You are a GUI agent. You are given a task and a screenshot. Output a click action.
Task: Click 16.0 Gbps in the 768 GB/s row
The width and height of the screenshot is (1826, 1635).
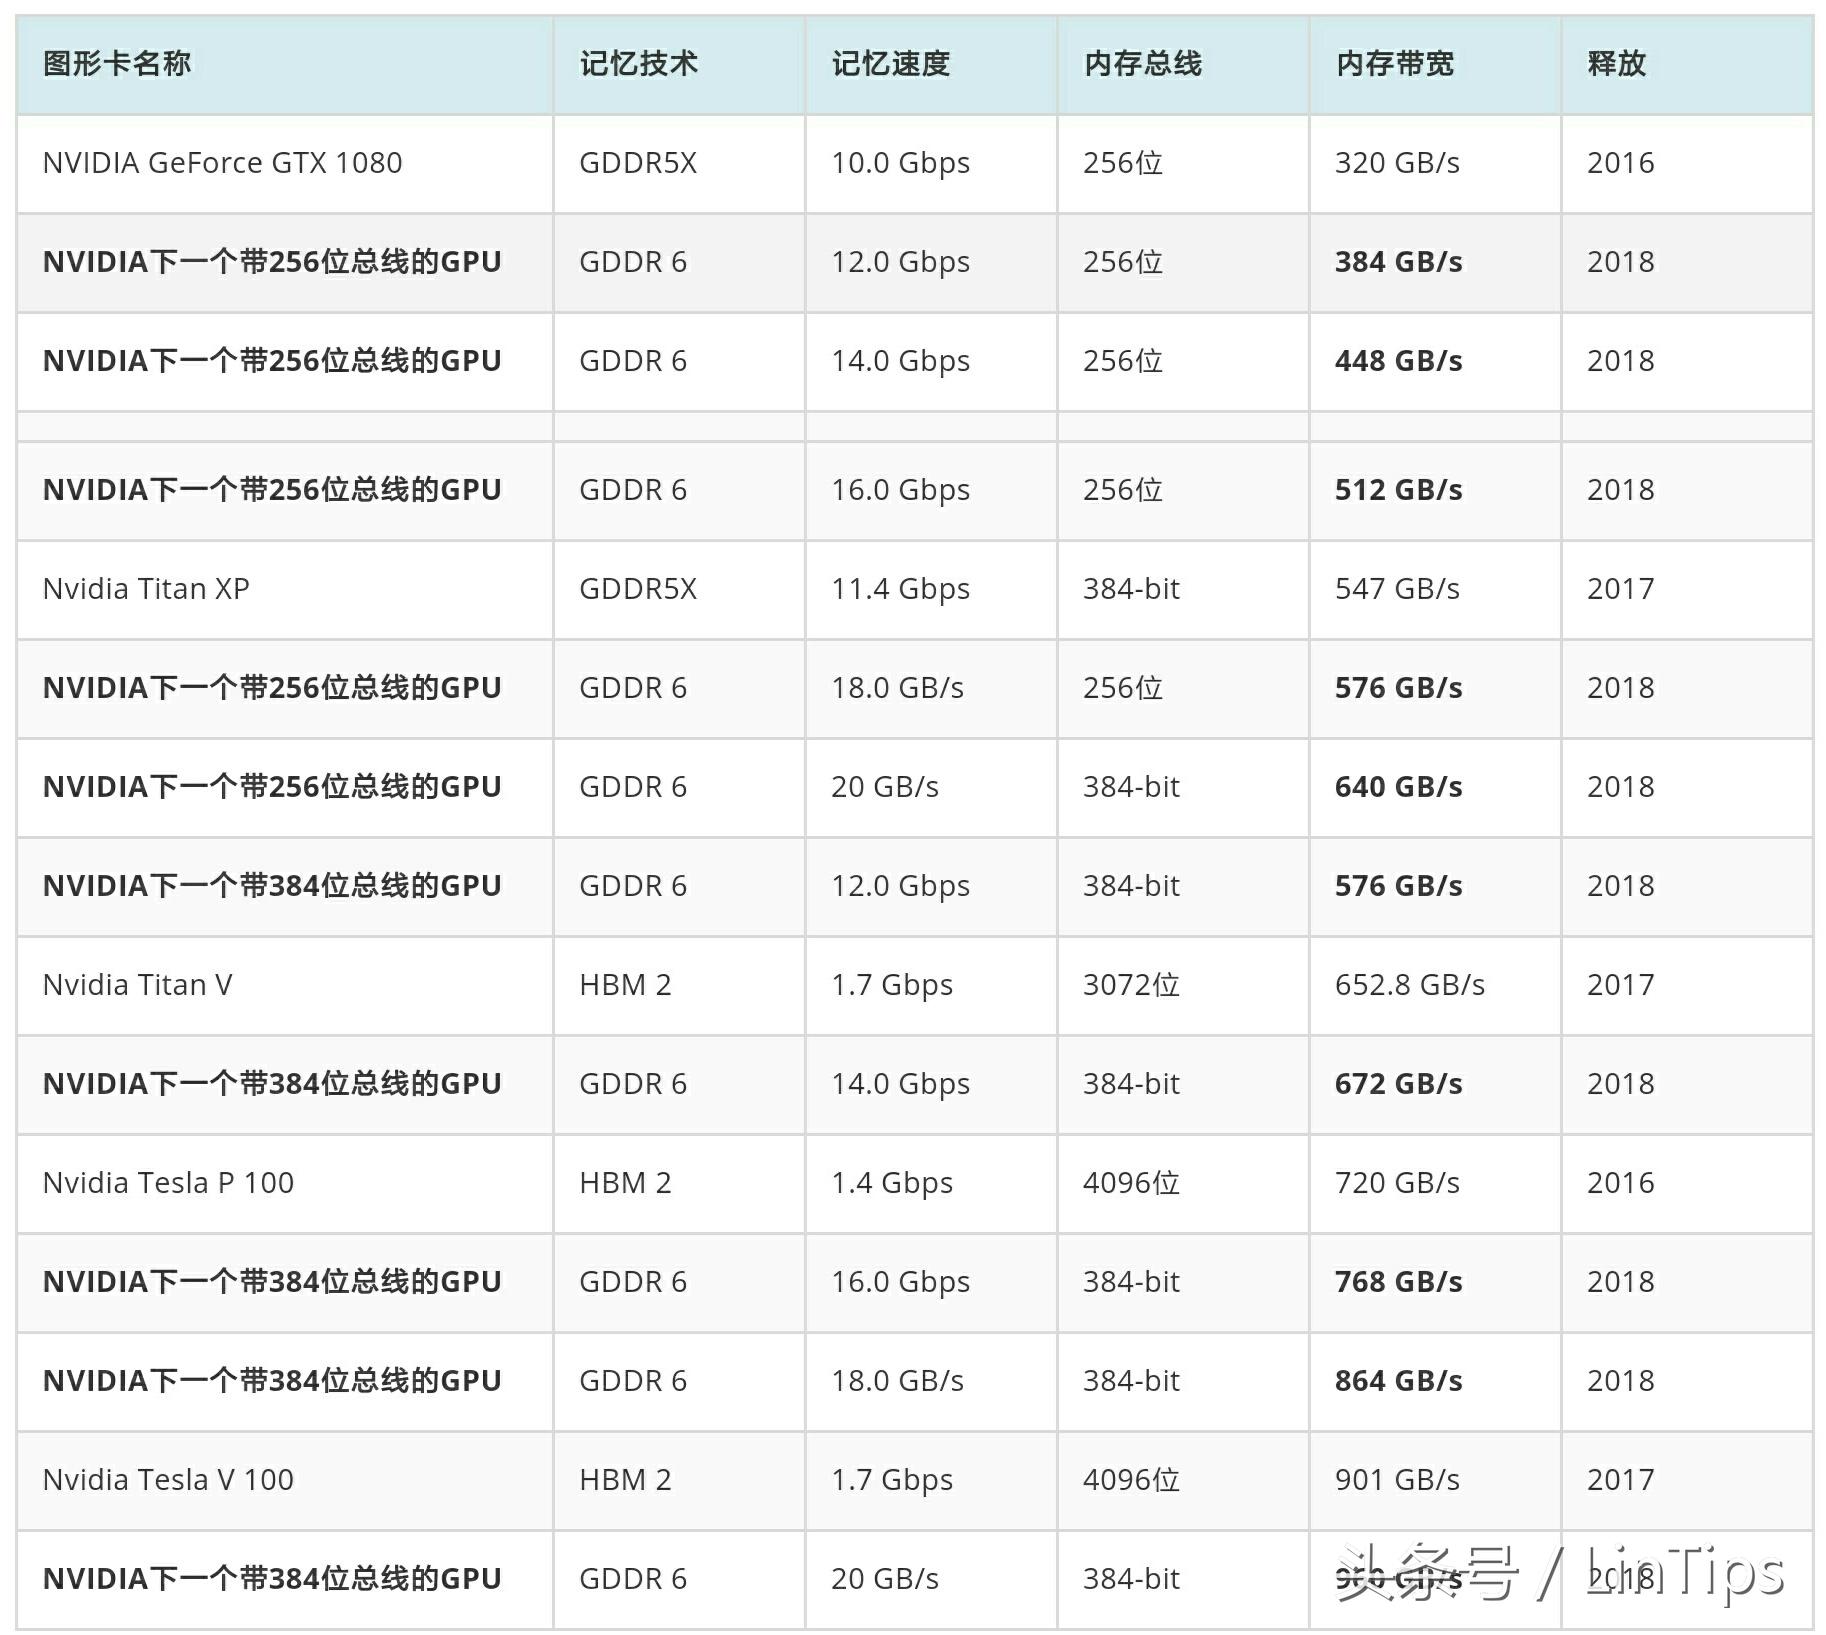coord(900,1282)
